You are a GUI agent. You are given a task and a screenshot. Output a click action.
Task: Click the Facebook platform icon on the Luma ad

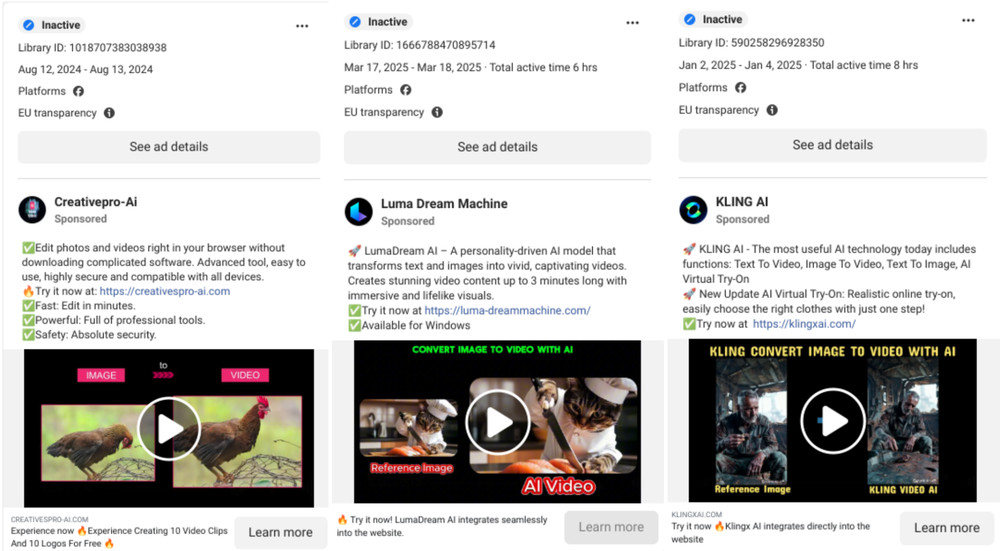(x=406, y=90)
